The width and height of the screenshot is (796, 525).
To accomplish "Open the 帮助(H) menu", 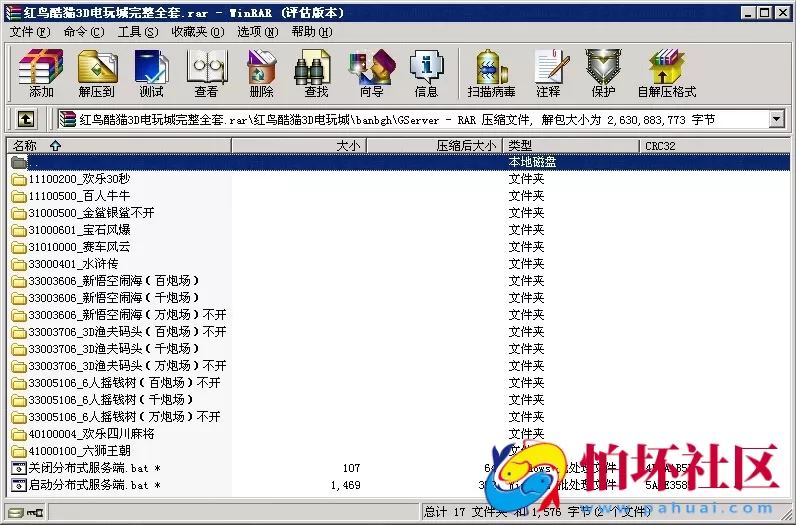I will 312,32.
